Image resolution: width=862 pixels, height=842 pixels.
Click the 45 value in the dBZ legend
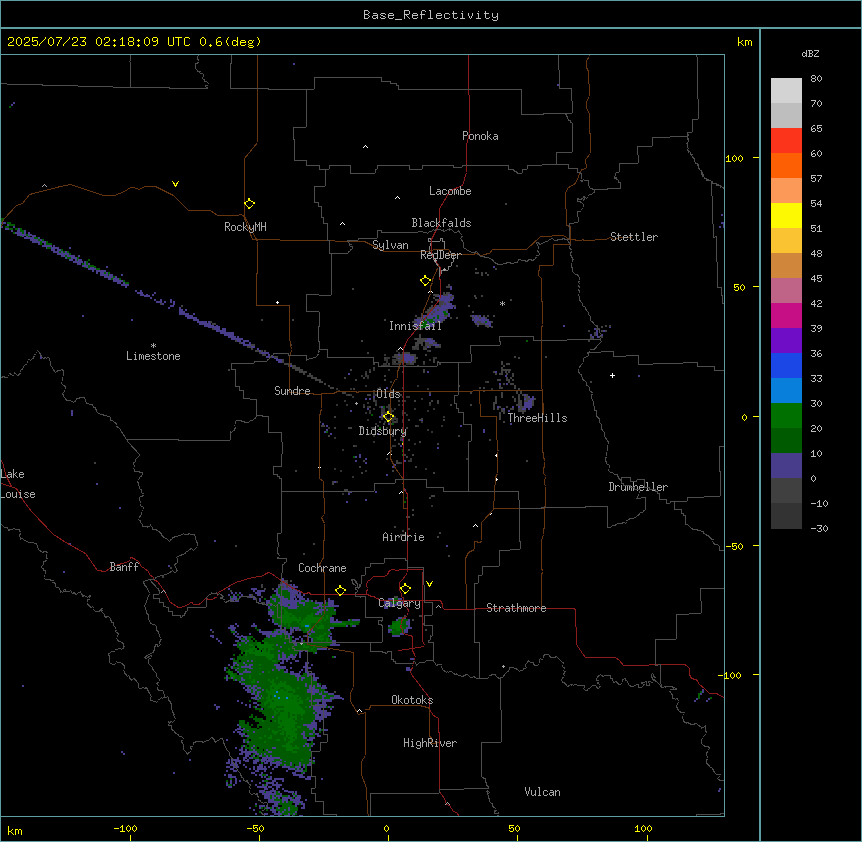pyautogui.click(x=816, y=279)
